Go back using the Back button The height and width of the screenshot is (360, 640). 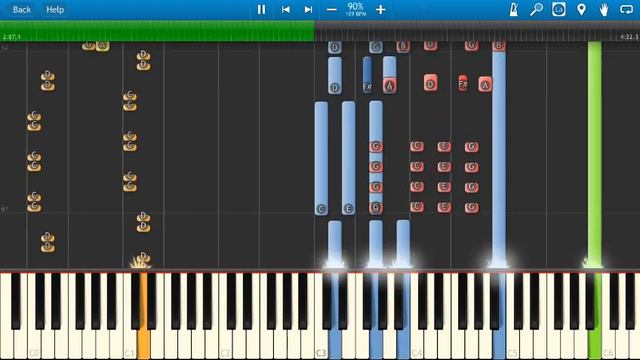(22, 9)
